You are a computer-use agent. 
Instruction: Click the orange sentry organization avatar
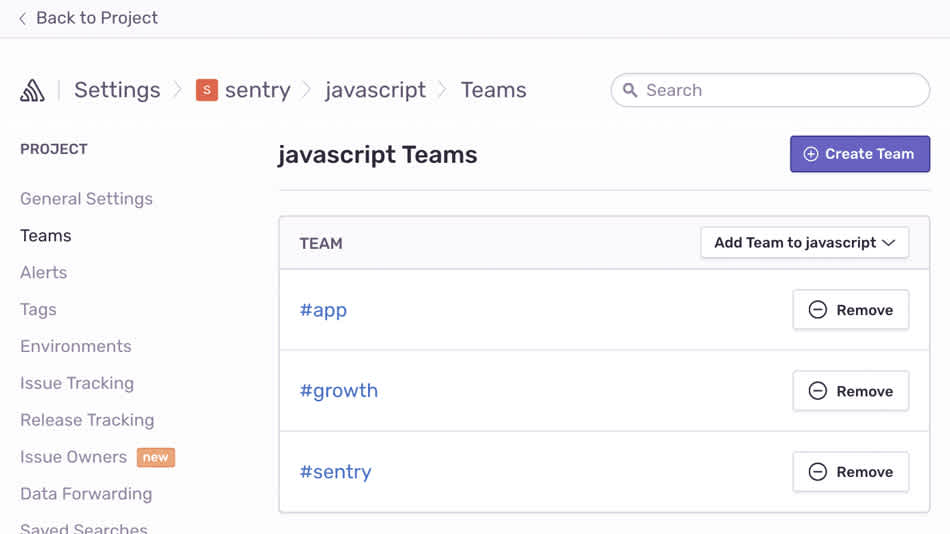point(207,90)
